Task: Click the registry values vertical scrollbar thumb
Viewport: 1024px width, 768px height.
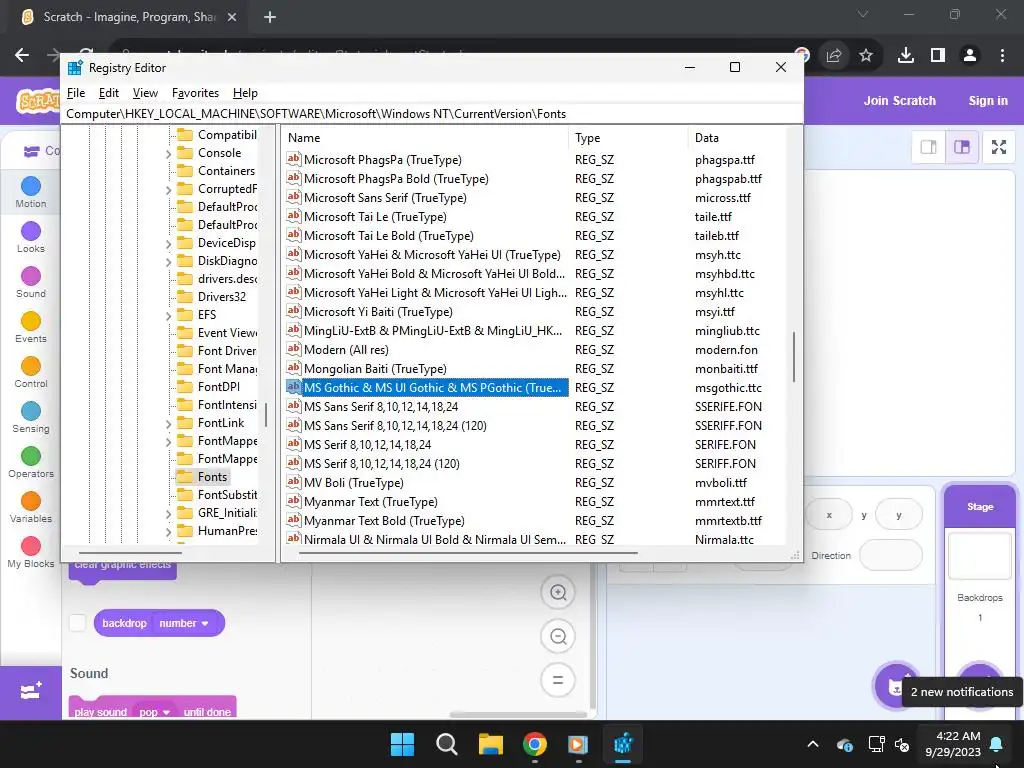Action: pos(794,357)
